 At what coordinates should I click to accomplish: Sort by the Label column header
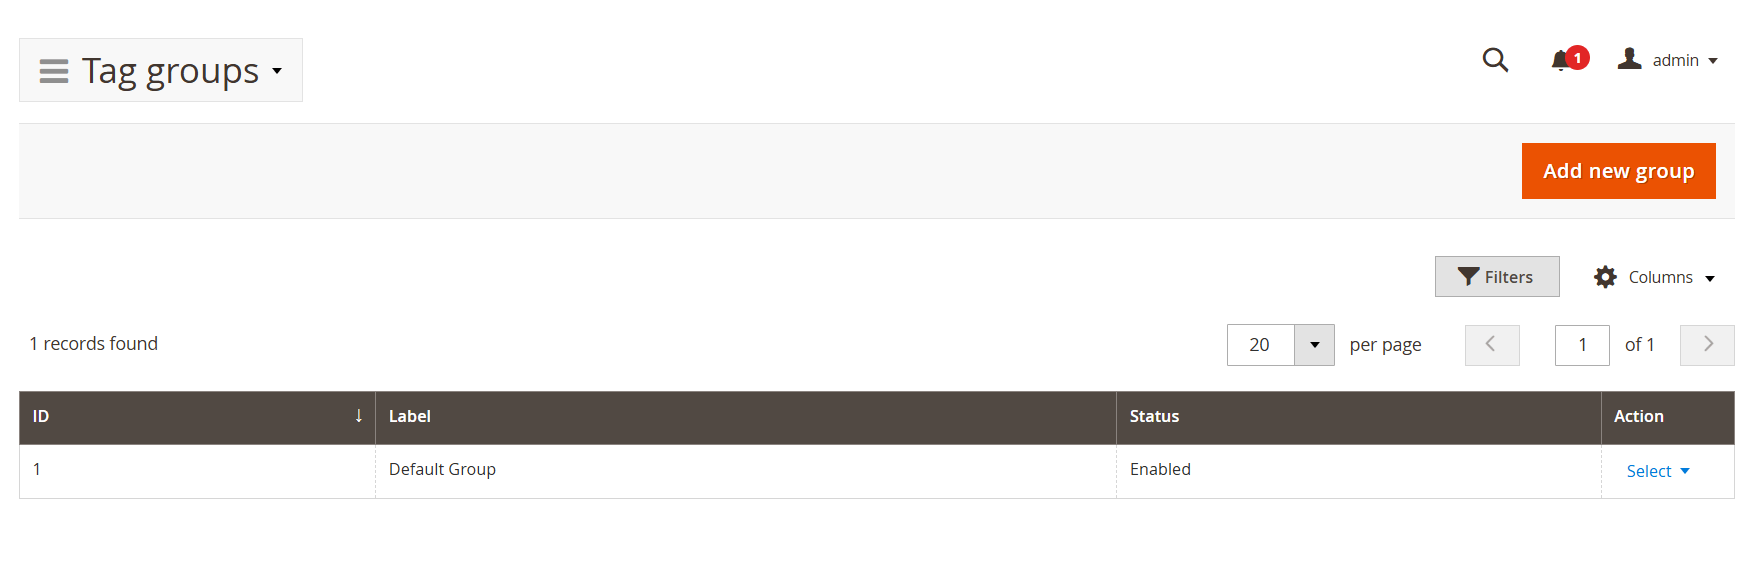[x=410, y=417]
